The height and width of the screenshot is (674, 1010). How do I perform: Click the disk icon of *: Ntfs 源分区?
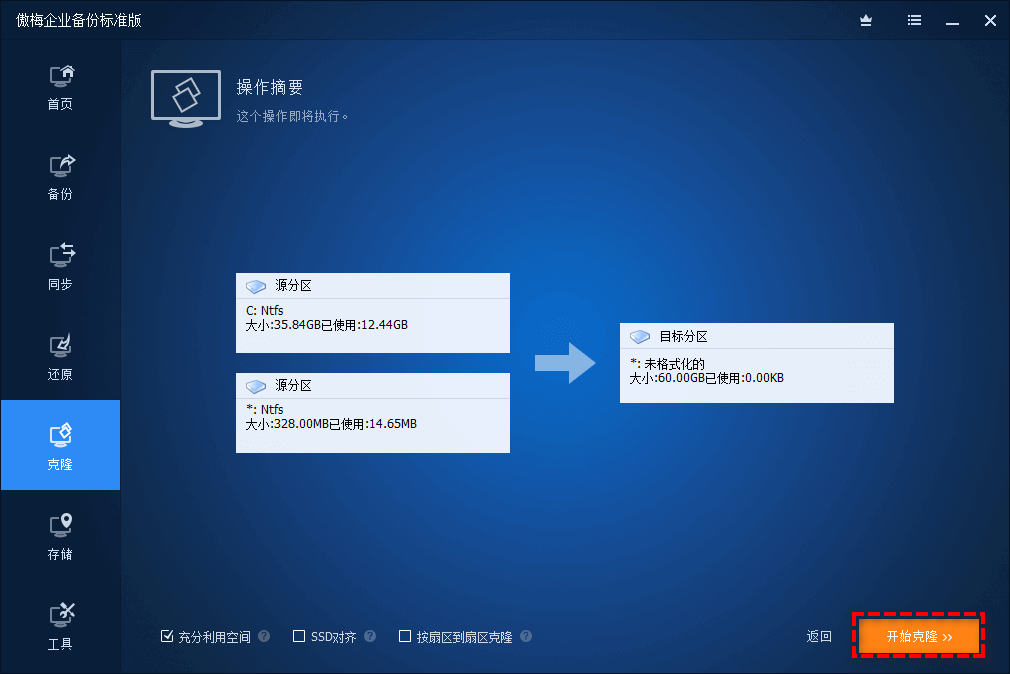256,386
